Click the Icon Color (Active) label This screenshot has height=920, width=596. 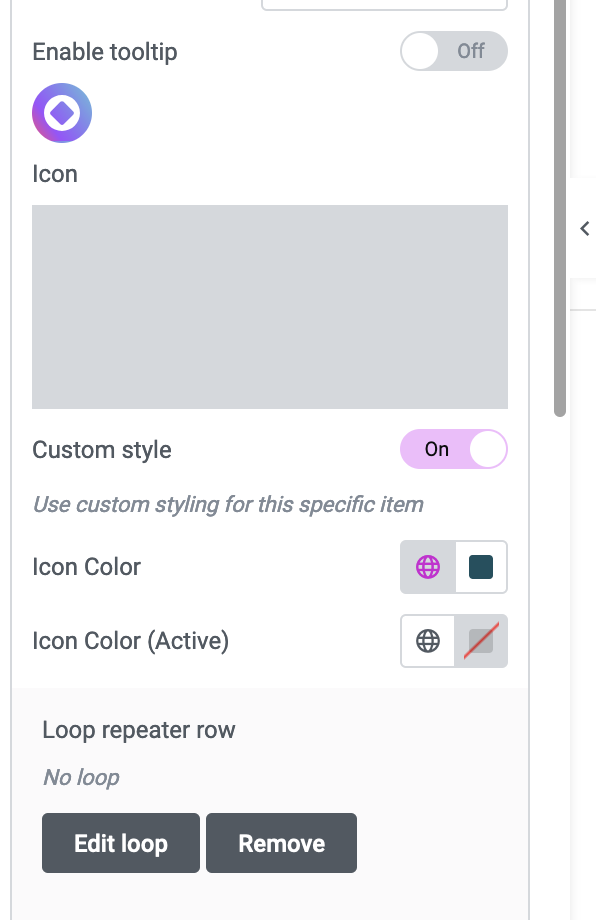pyautogui.click(x=131, y=641)
